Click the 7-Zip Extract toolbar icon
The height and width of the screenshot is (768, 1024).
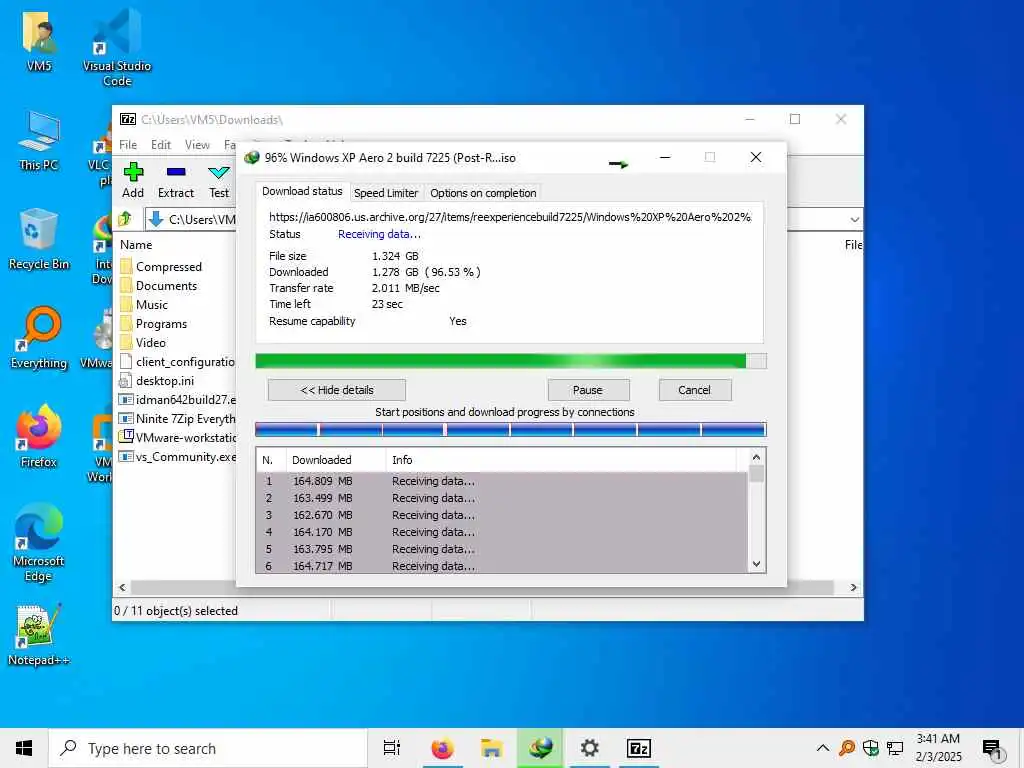tap(176, 172)
